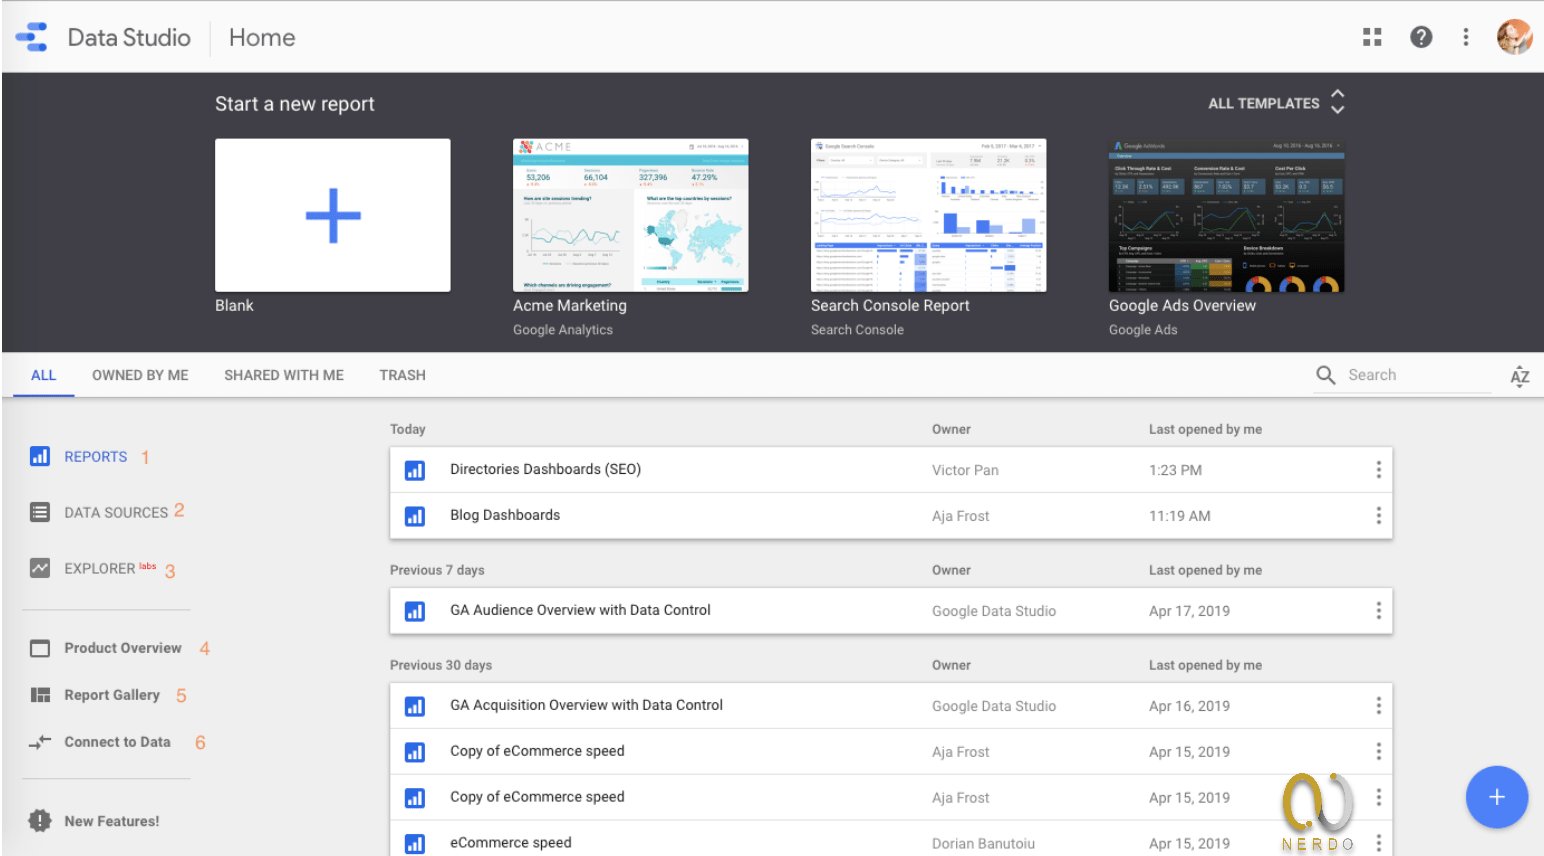The height and width of the screenshot is (856, 1544).
Task: Click the report icon beside Blog Dashboards
Action: point(415,516)
